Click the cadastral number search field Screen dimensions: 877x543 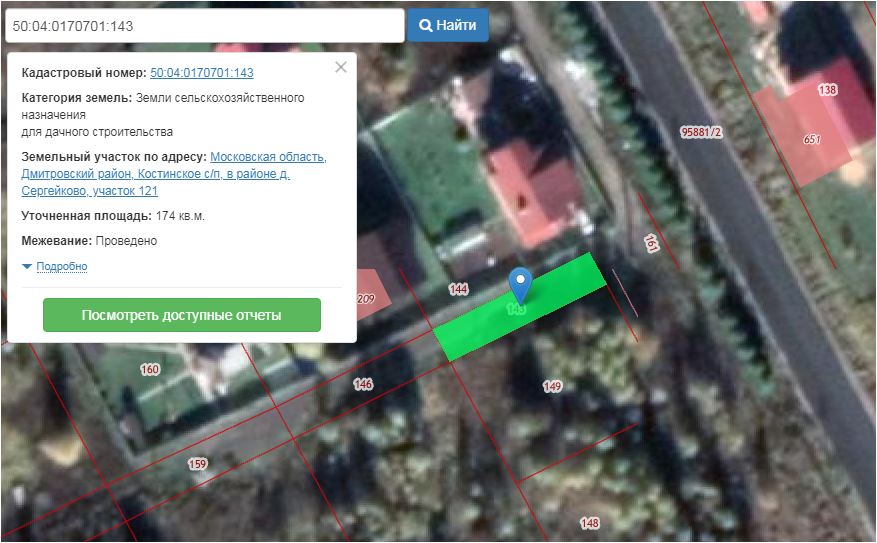[204, 26]
